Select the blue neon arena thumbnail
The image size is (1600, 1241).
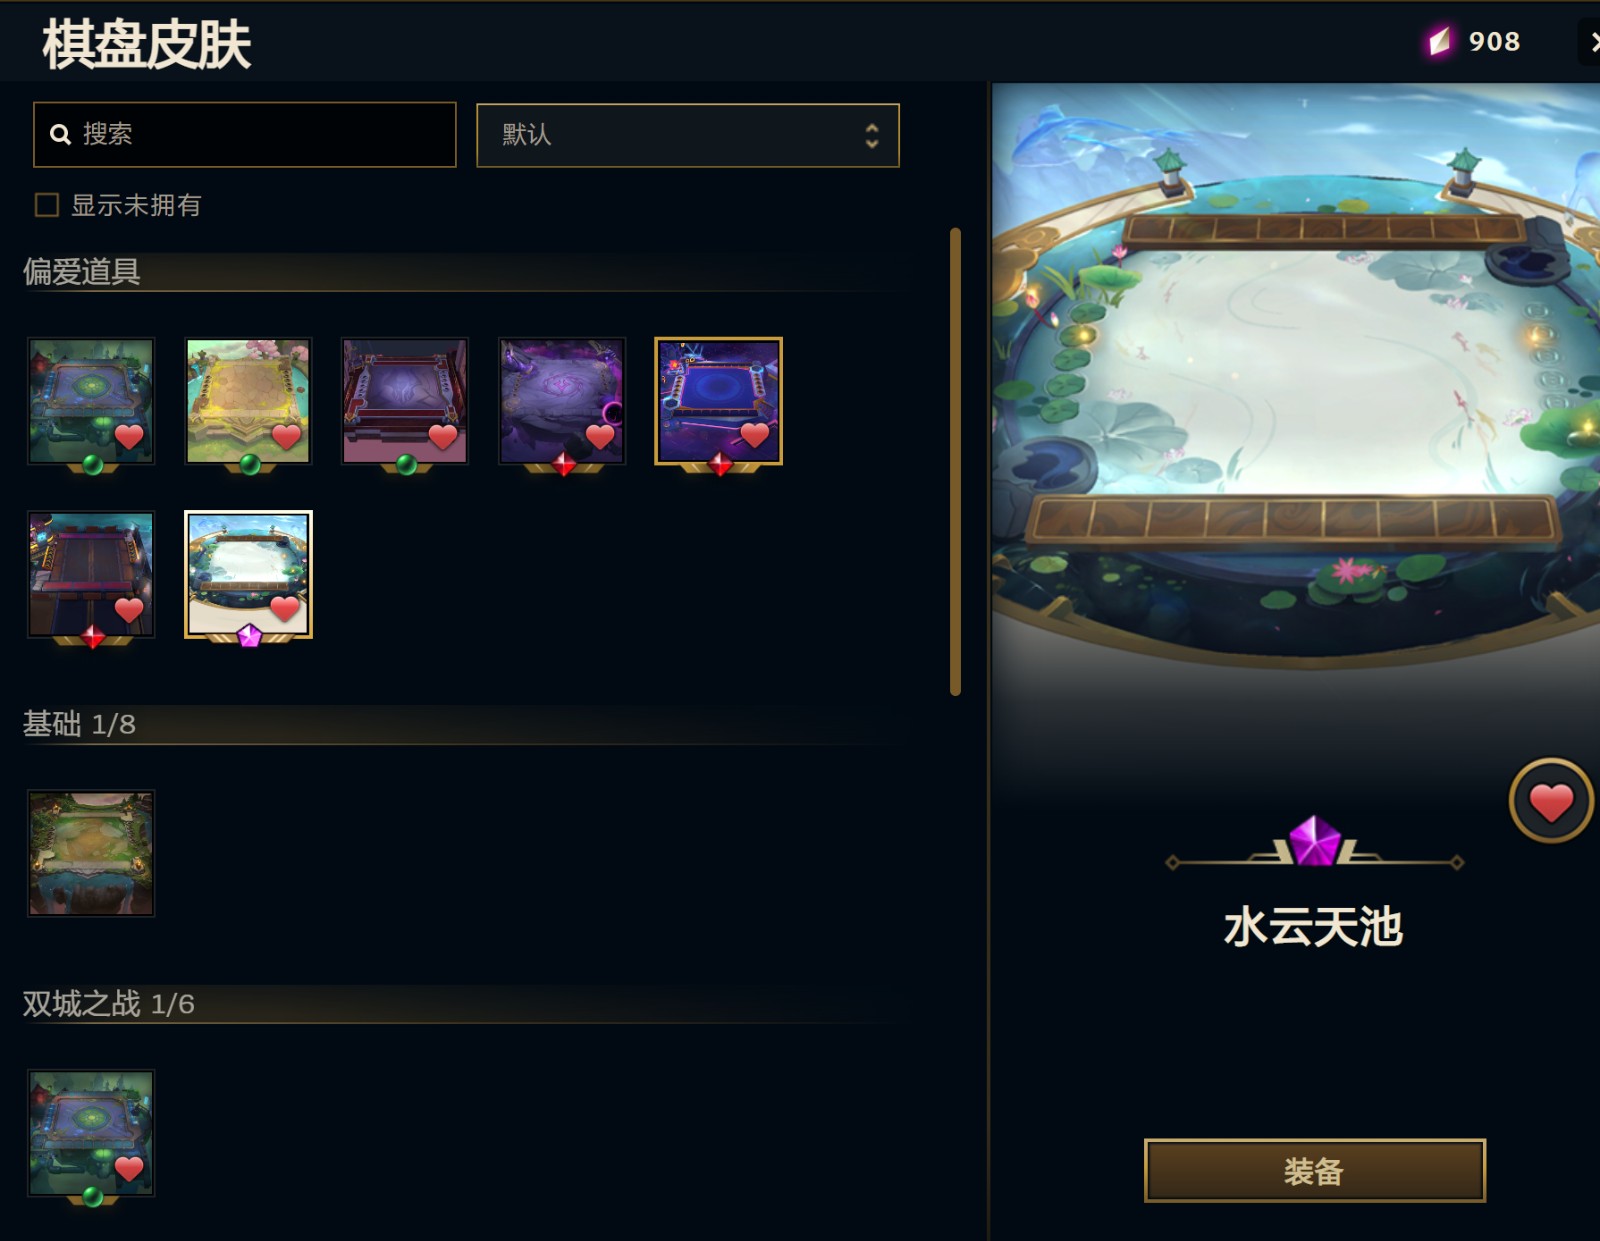[718, 401]
